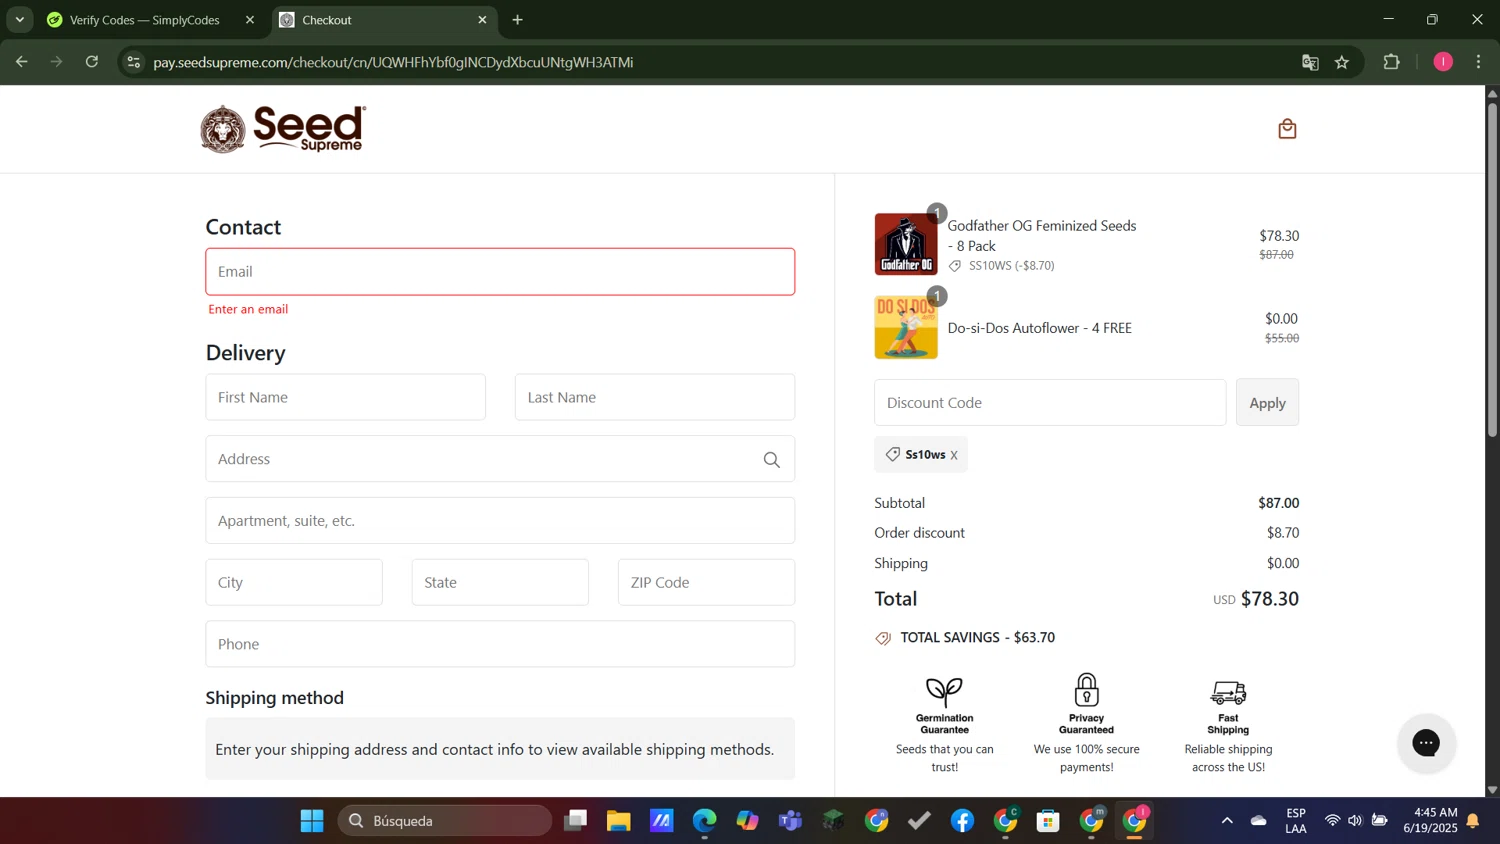
Task: Open Microsoft Store from taskbar
Action: [1048, 821]
